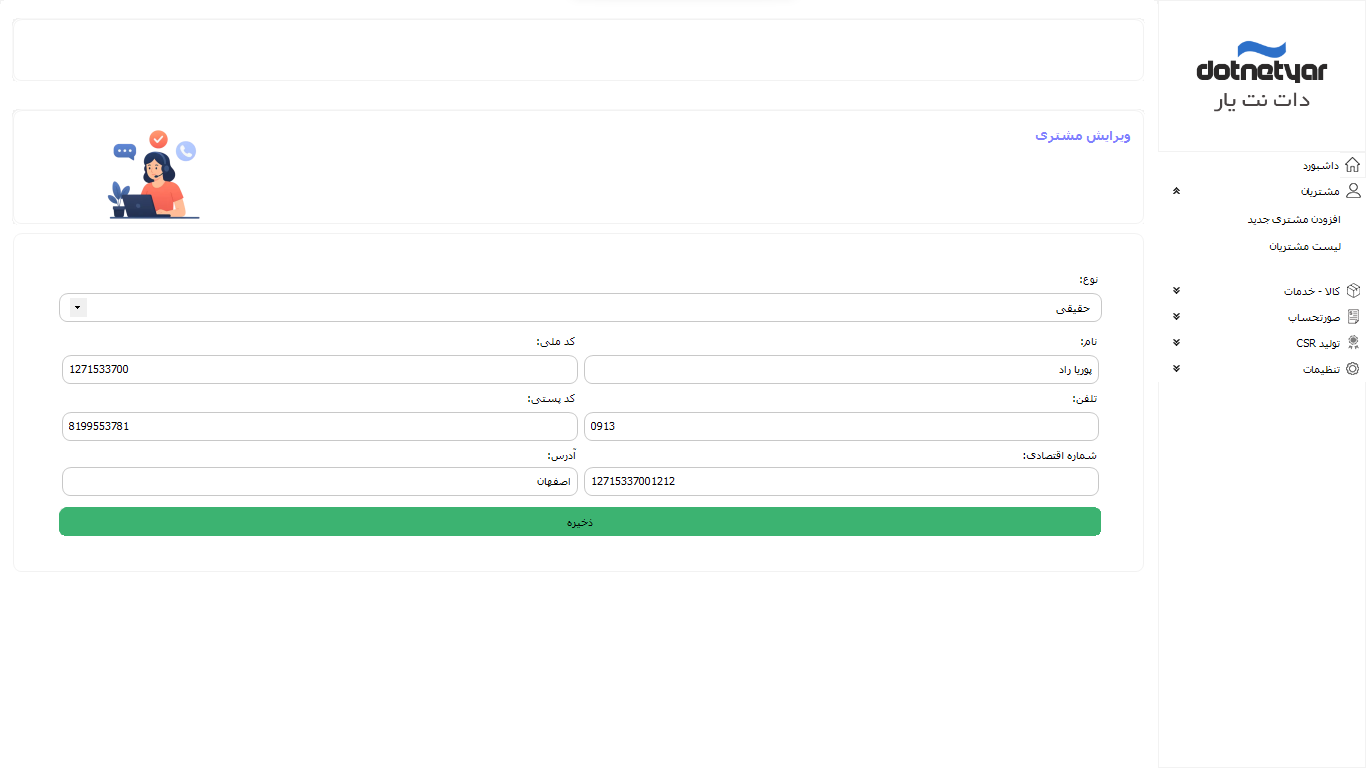This screenshot has height=768, width=1366.
Task: Open the نوع dropdown showing حقیقی
Action: tap(580, 308)
